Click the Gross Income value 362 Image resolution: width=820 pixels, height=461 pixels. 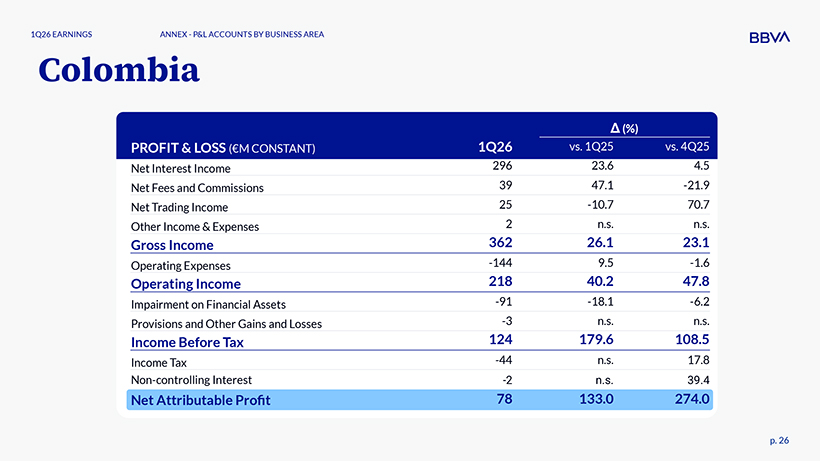tap(500, 243)
